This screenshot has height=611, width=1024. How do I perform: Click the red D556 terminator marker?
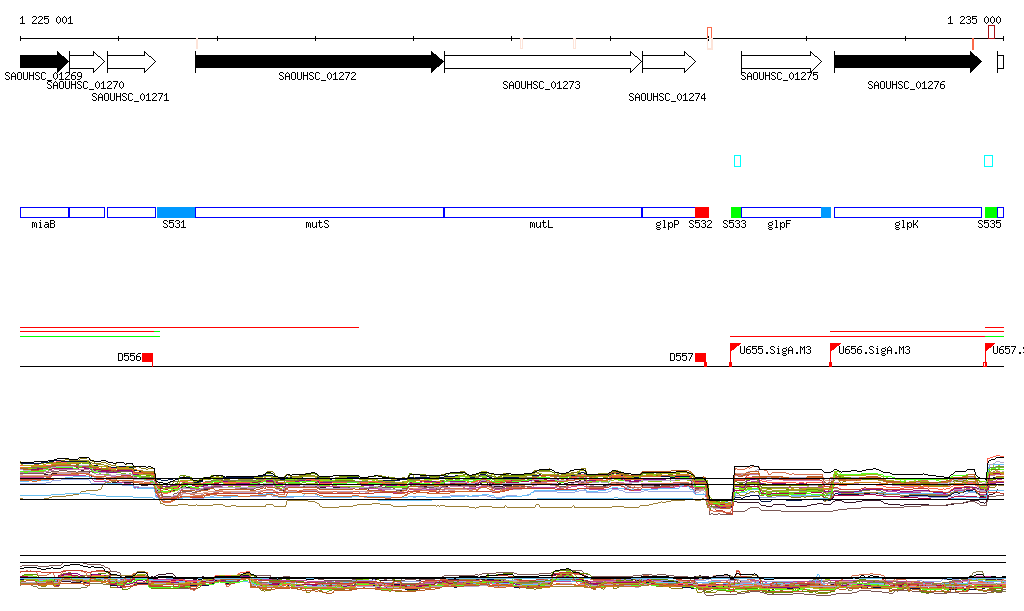point(147,357)
